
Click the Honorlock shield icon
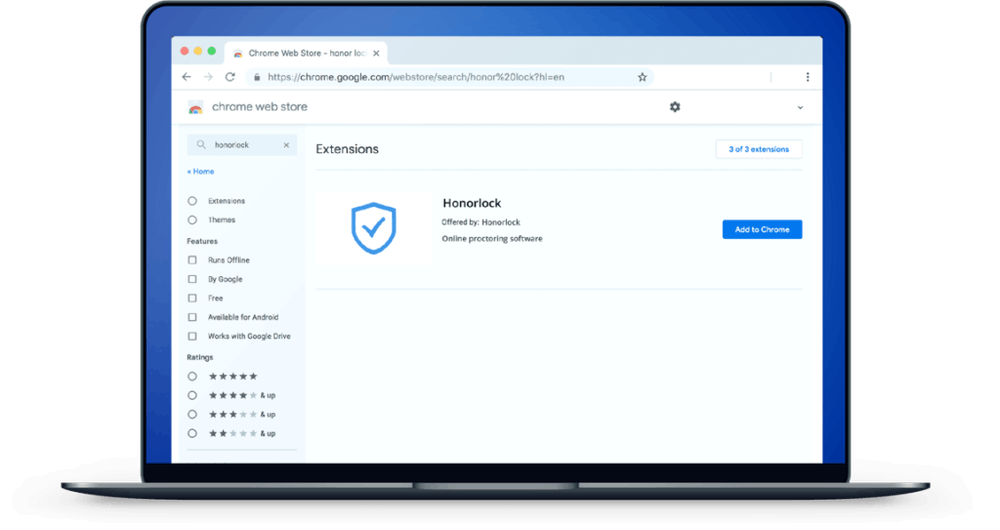(x=373, y=227)
